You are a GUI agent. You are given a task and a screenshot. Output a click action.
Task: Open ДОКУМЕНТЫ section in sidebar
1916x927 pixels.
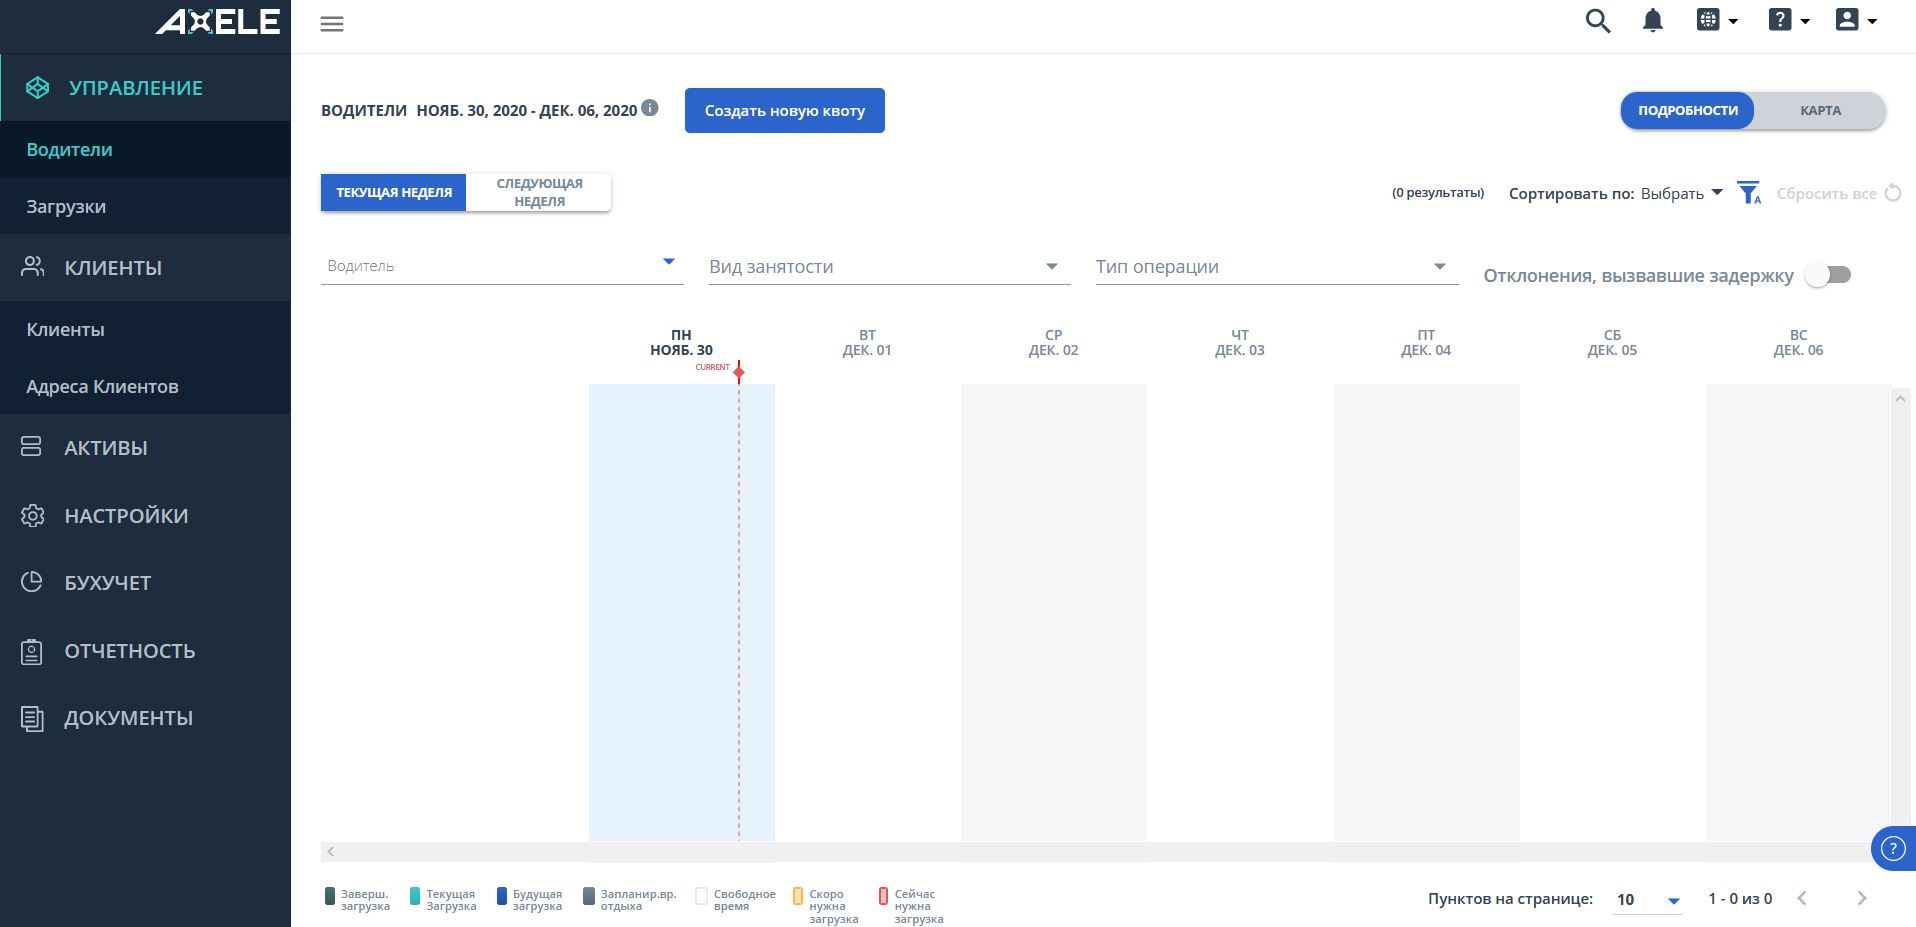(x=145, y=718)
